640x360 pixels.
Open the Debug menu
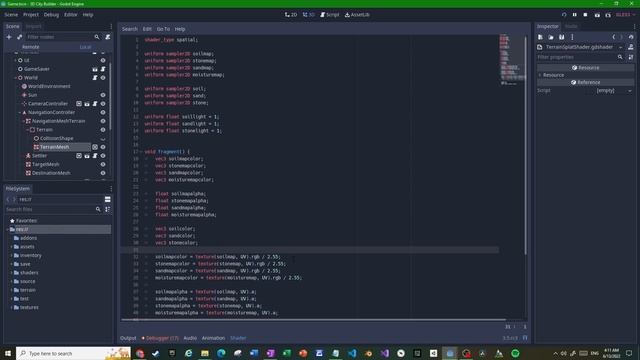pos(51,15)
